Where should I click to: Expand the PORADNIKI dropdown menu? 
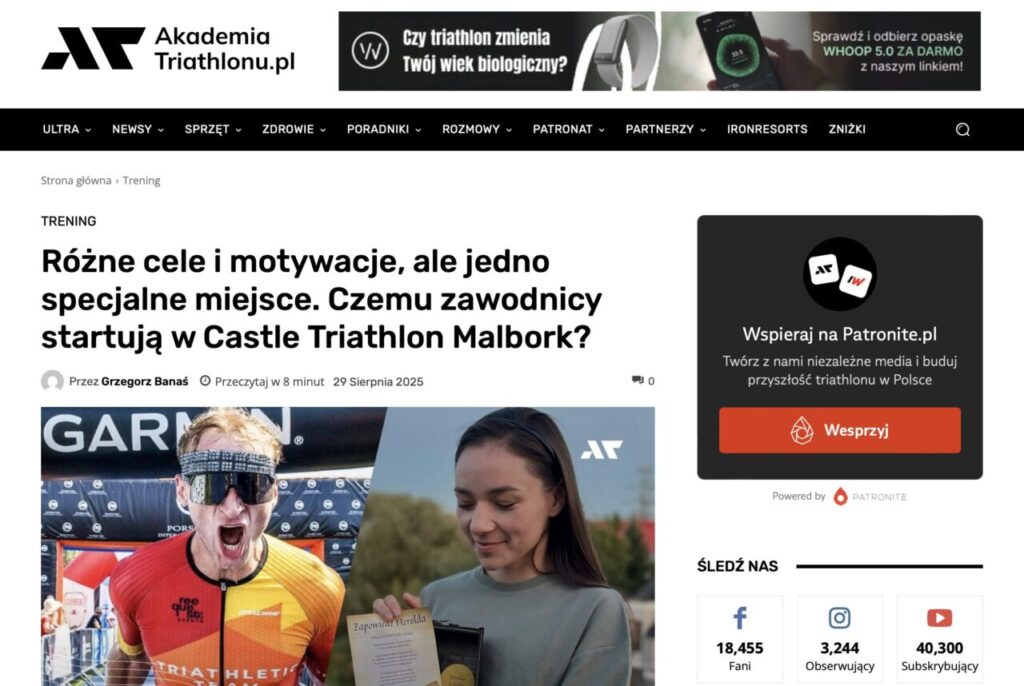pos(384,129)
